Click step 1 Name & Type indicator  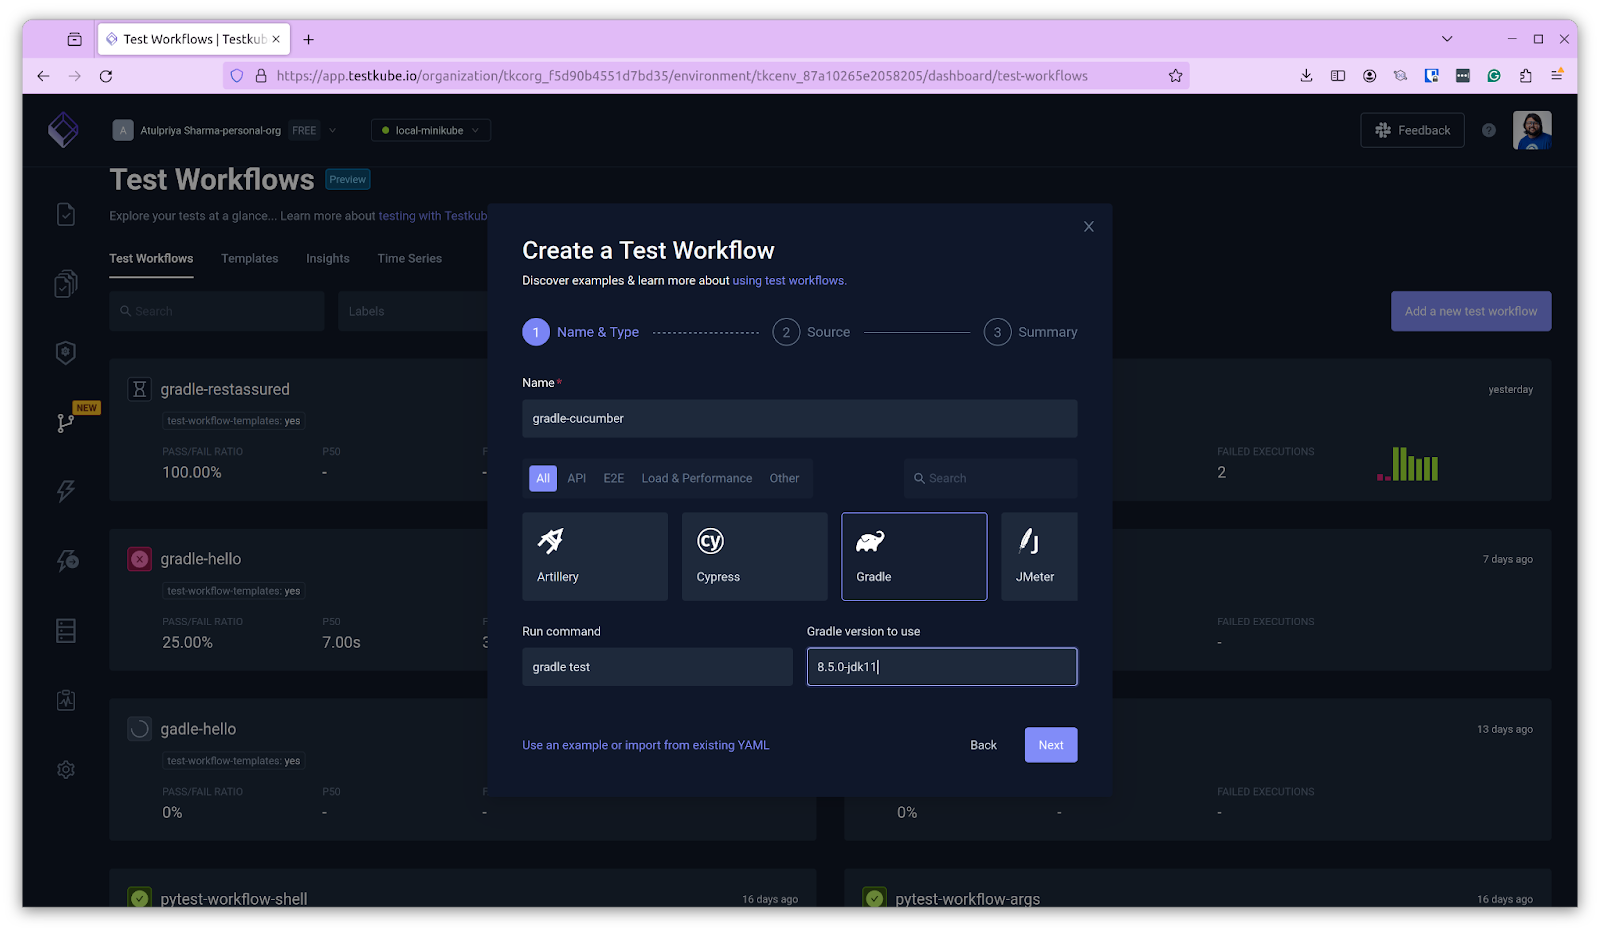pyautogui.click(x=581, y=332)
